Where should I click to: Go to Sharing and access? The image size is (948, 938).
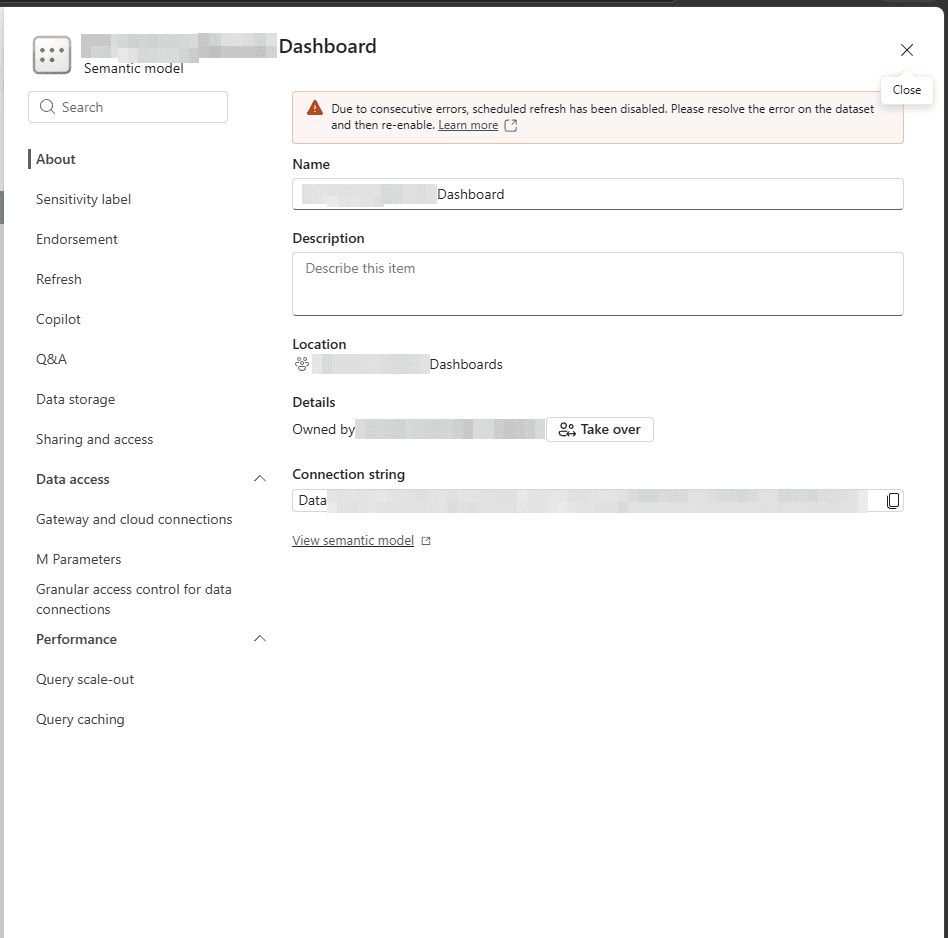coord(94,439)
